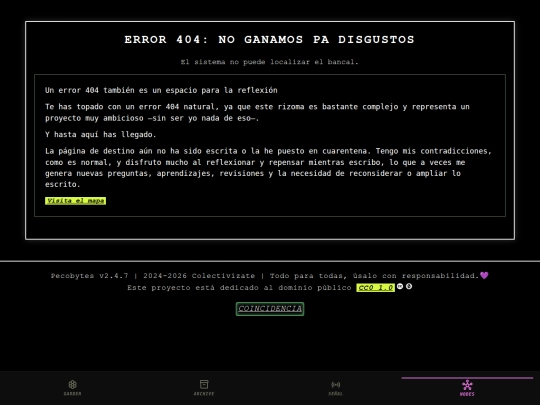Click the COINCIDENCIA button

click(x=270, y=309)
